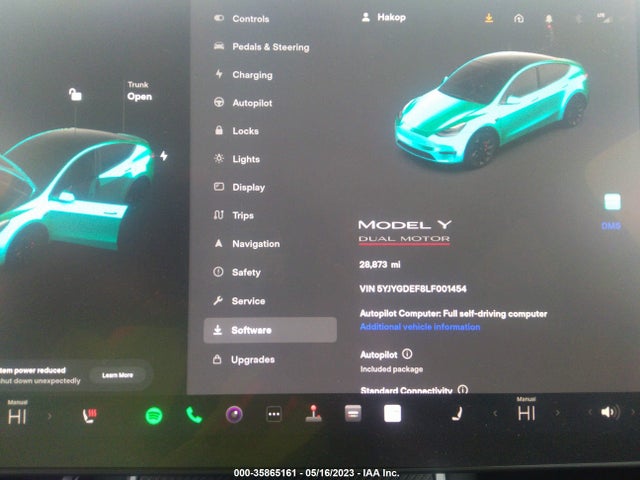The image size is (640, 480).
Task: Open the Arcade joystick app
Action: coord(313,413)
